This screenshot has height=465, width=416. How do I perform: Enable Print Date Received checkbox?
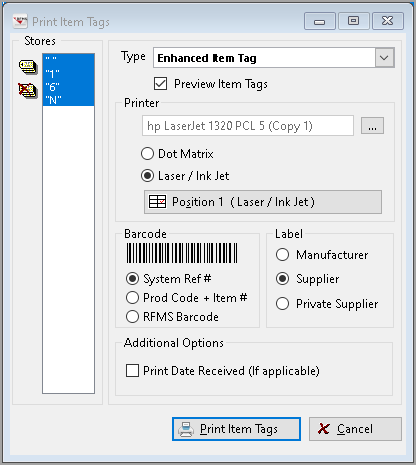[x=132, y=370]
